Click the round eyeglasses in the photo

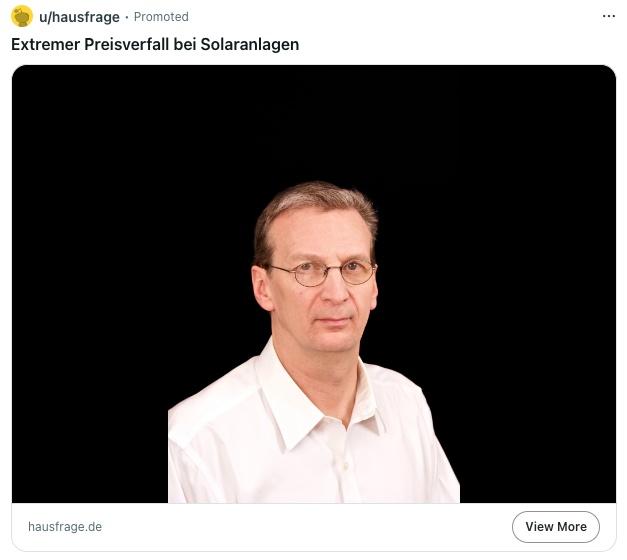click(x=323, y=273)
